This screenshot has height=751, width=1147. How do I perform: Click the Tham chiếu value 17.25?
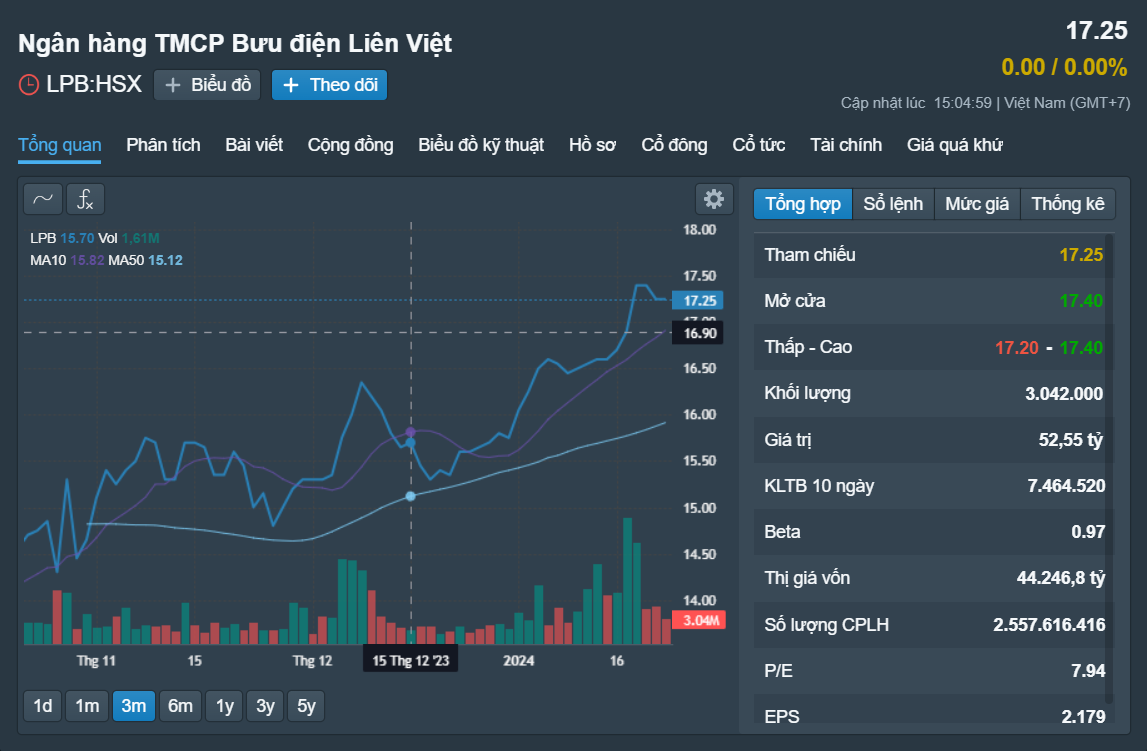pos(1081,254)
